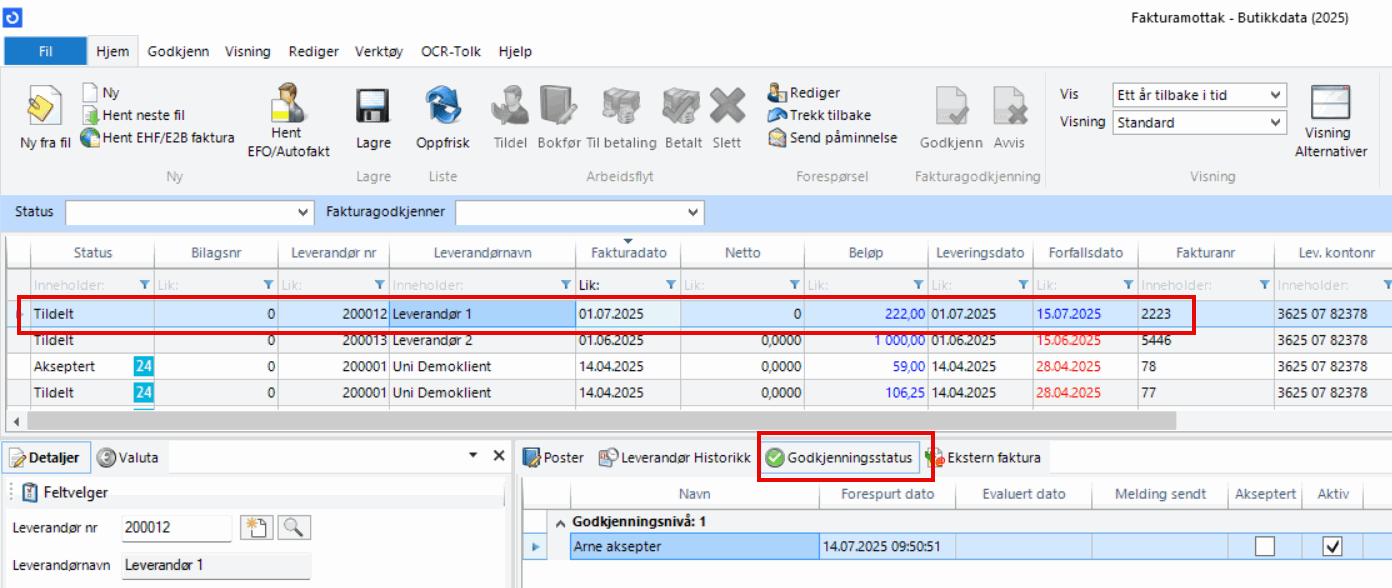Click the Lagre floppy disk icon
Screen dimensions: 1392x588
373,105
